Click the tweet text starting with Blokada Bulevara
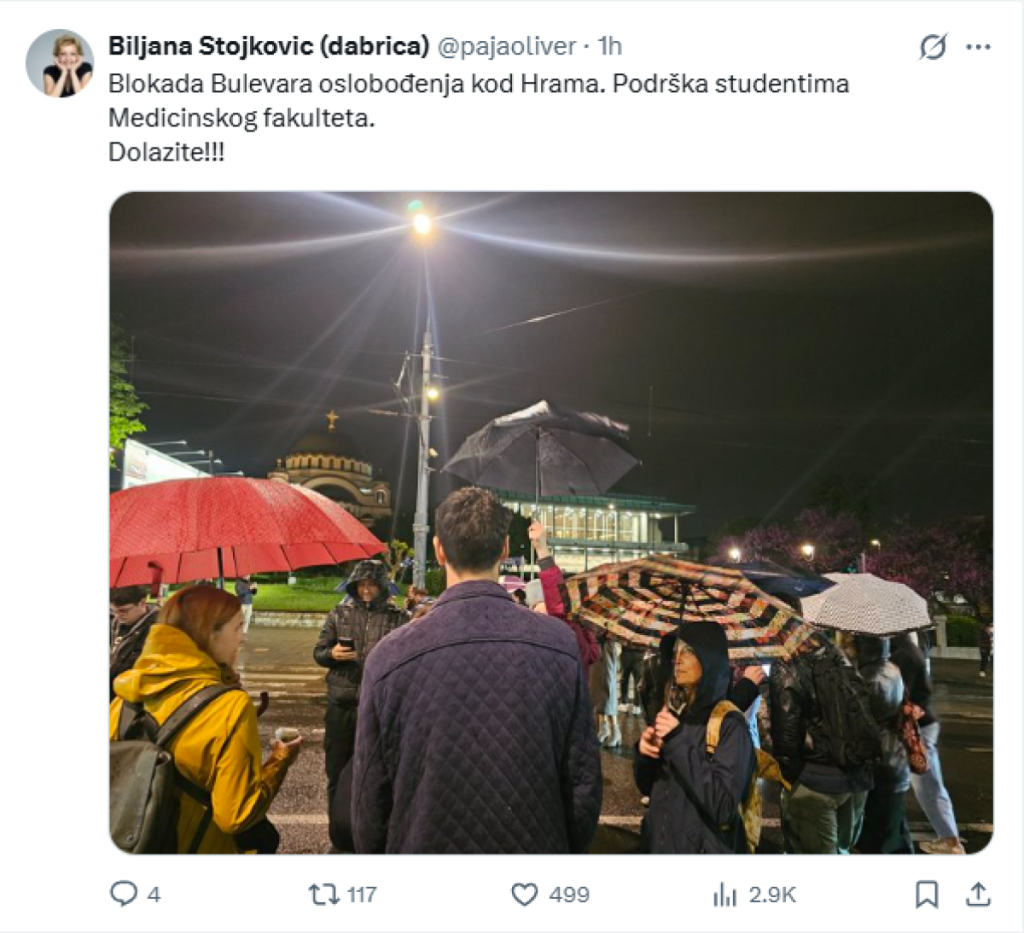This screenshot has width=1024, height=933. coord(478,84)
